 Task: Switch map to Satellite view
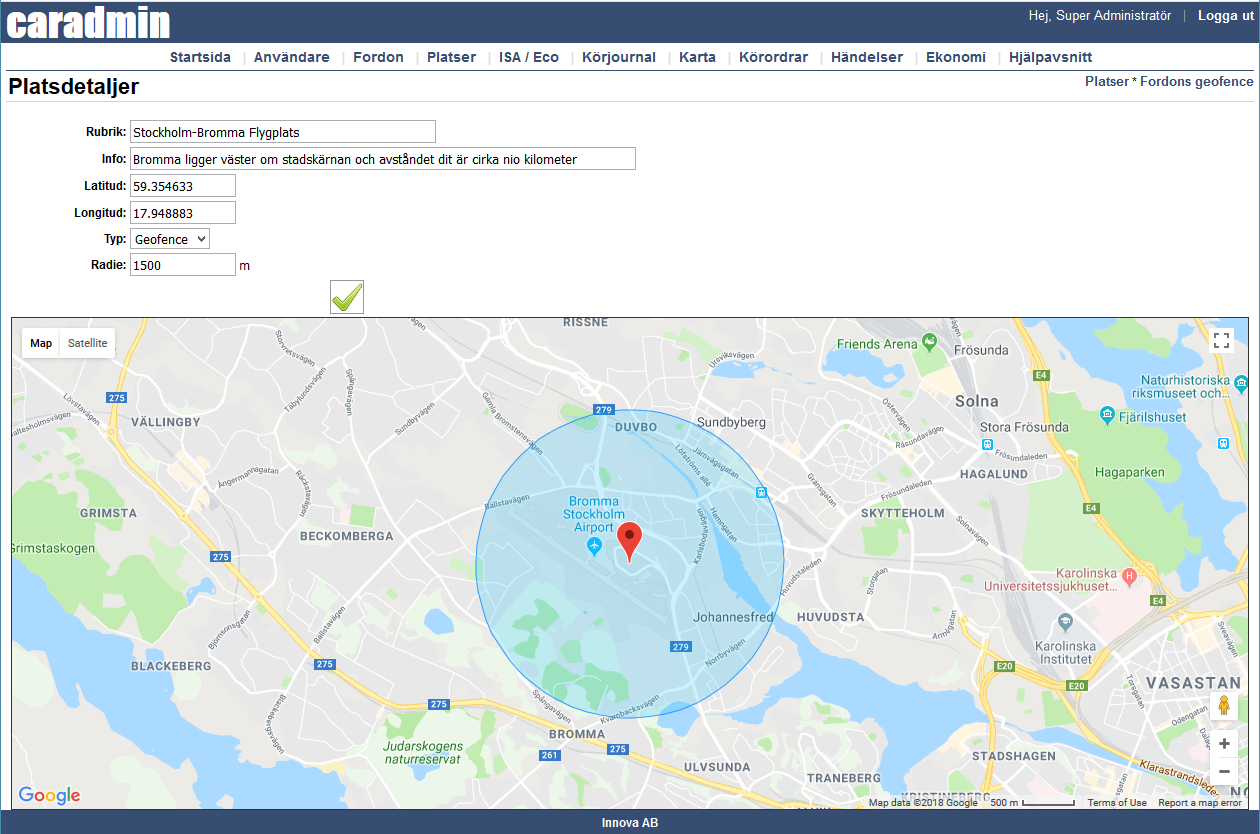pyautogui.click(x=87, y=343)
